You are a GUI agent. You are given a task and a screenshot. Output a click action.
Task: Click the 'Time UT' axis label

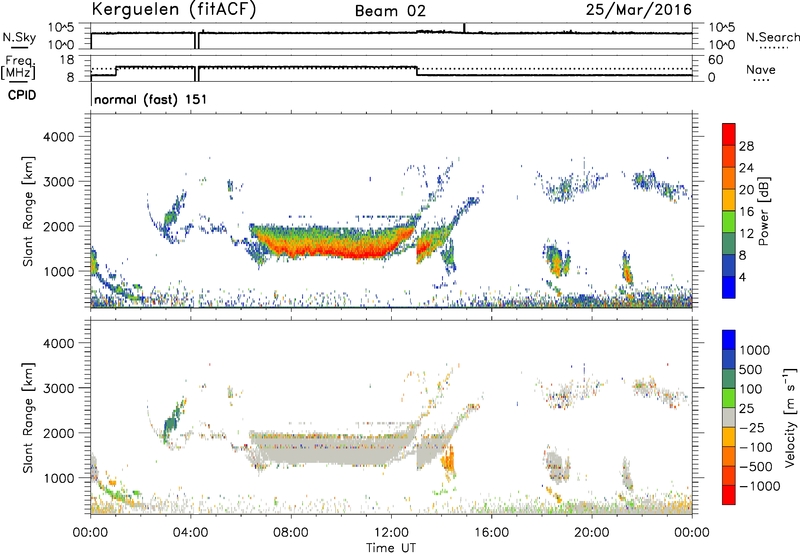point(391,548)
